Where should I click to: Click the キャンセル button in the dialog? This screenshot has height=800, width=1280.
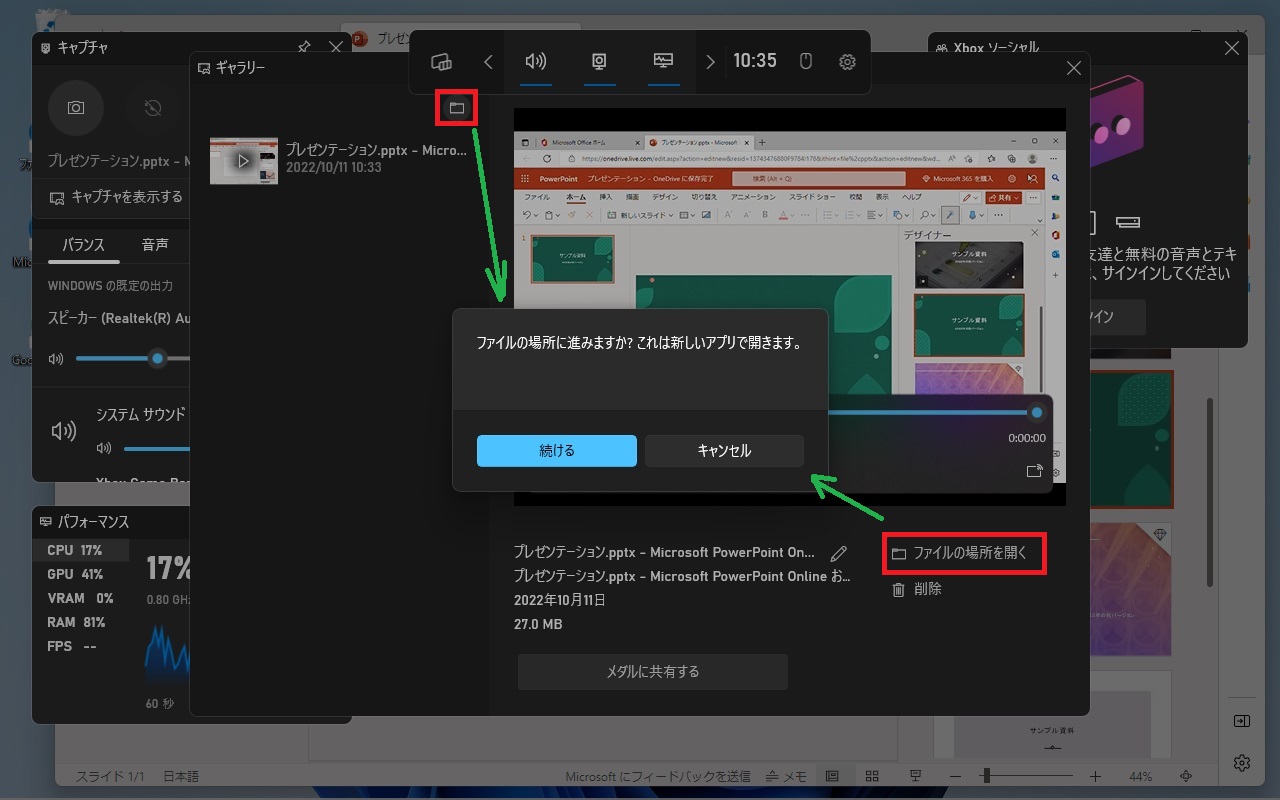(724, 451)
